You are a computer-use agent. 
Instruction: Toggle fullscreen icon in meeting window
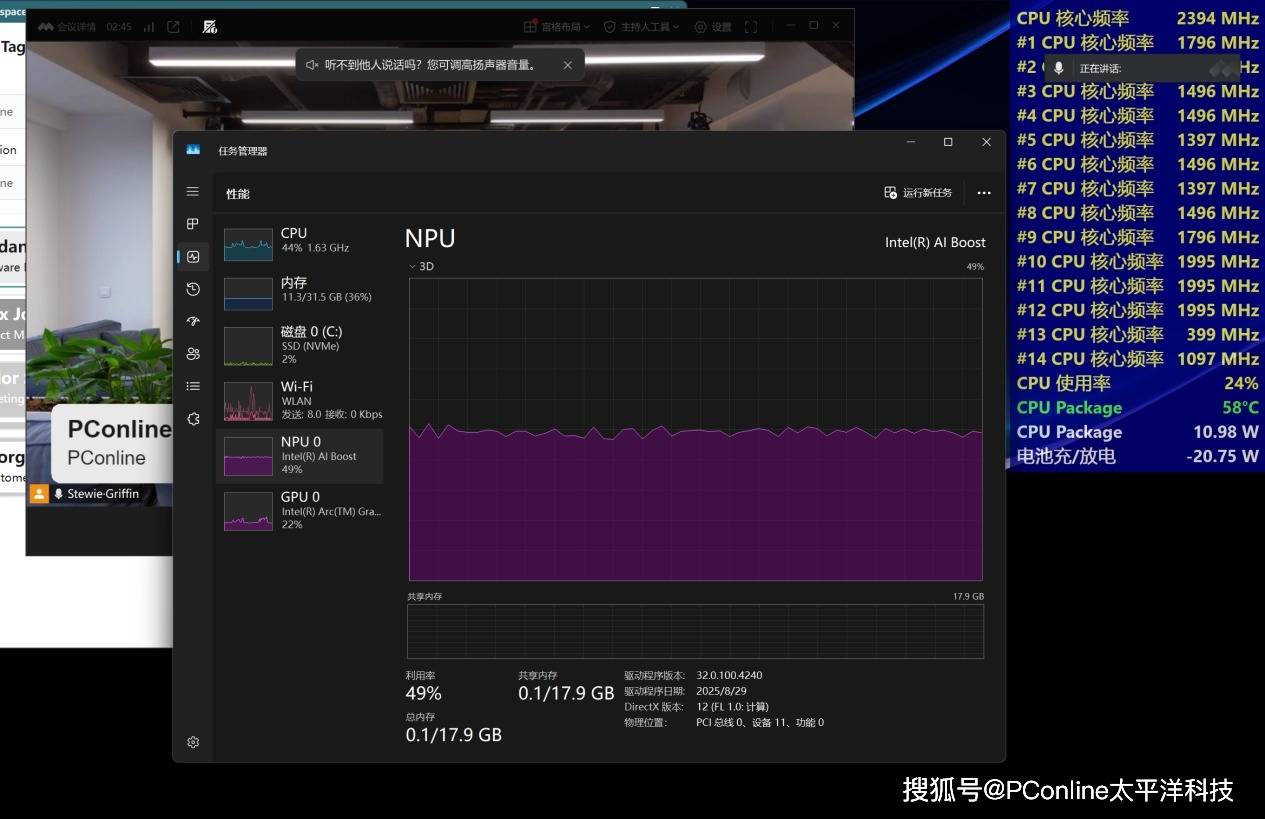(x=751, y=27)
